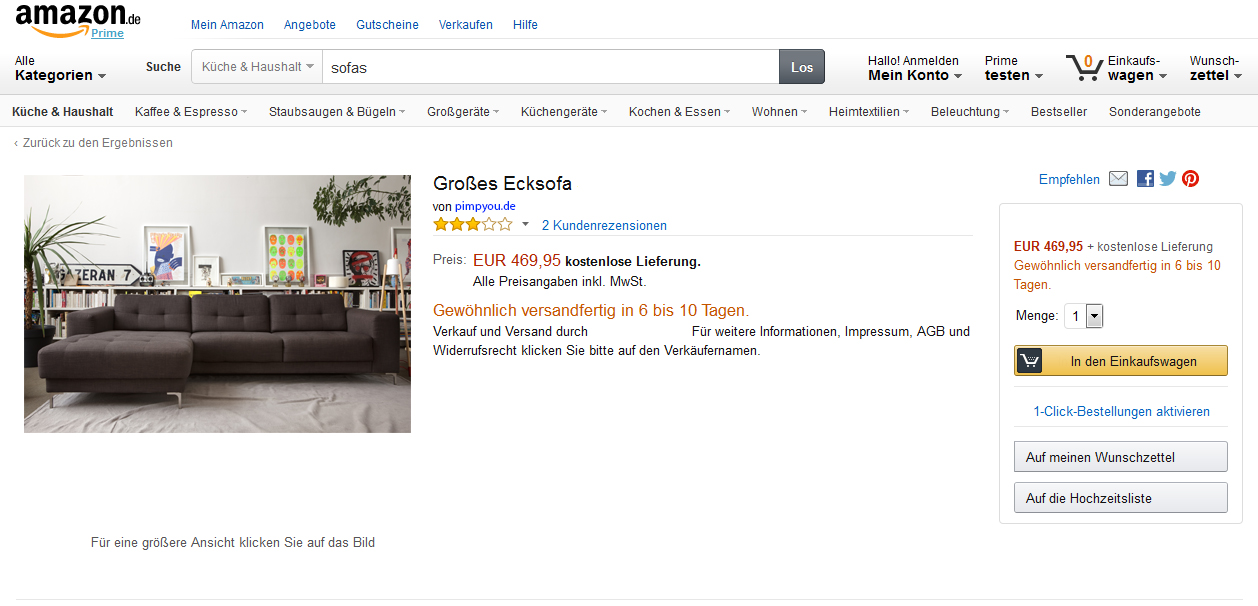The image size is (1258, 606).
Task: Share the sofa on Twitter
Action: pos(1167,178)
